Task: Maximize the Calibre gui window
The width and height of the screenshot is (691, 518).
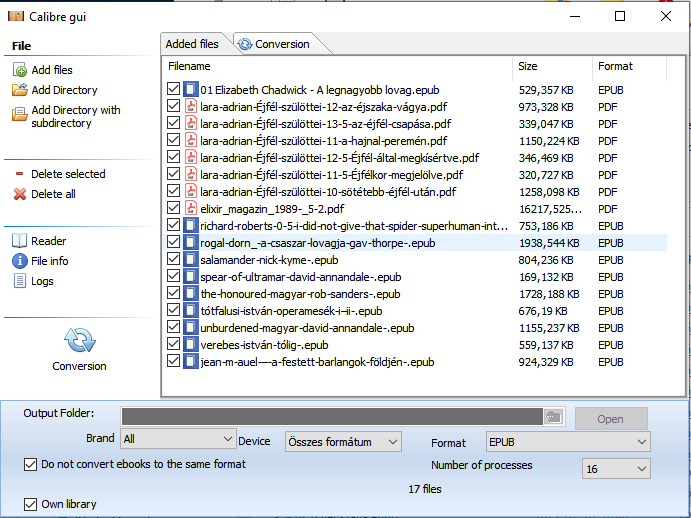Action: coord(620,16)
